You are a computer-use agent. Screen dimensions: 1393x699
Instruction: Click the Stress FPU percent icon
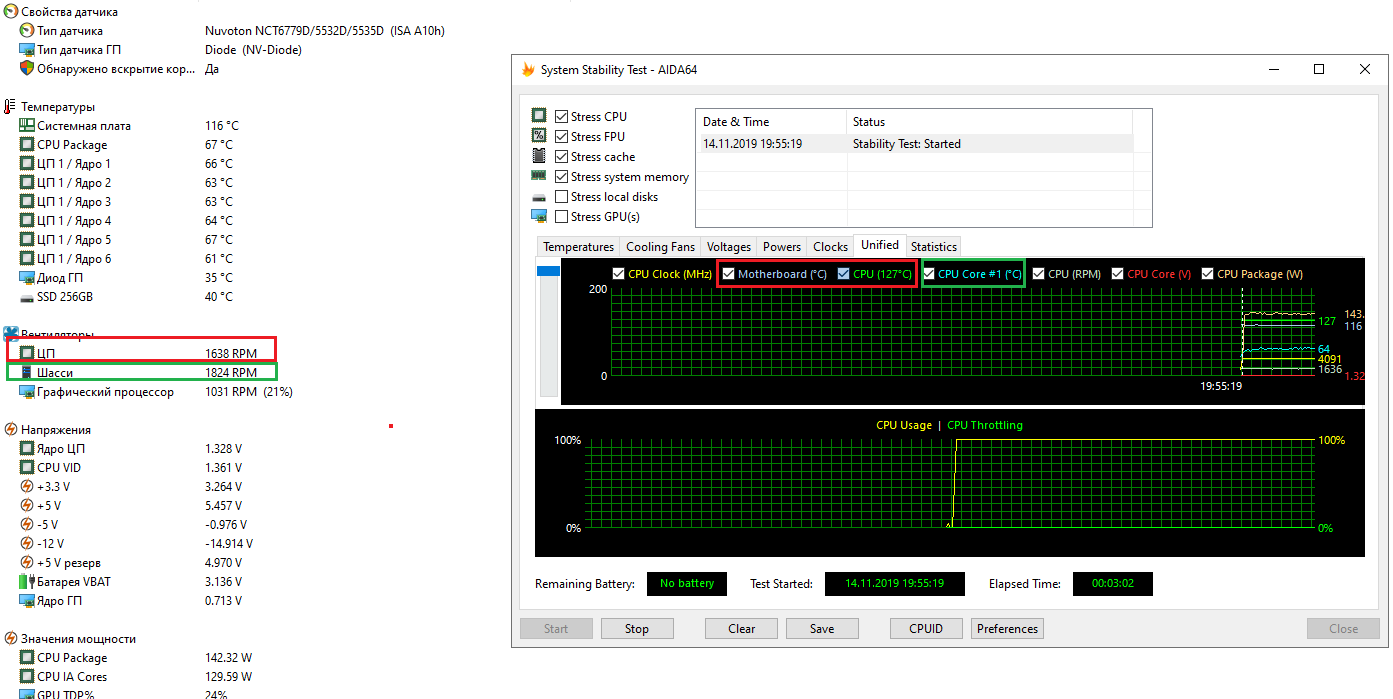click(539, 136)
